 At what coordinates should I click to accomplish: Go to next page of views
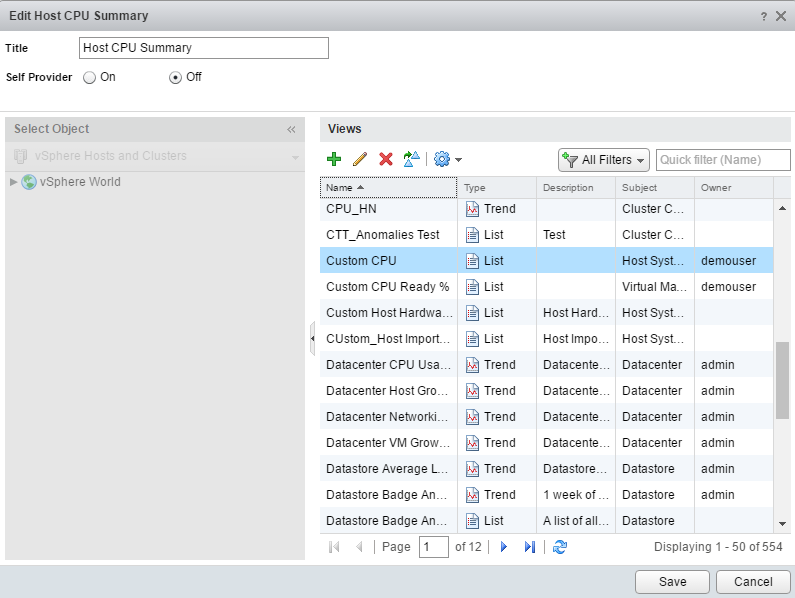(x=504, y=547)
